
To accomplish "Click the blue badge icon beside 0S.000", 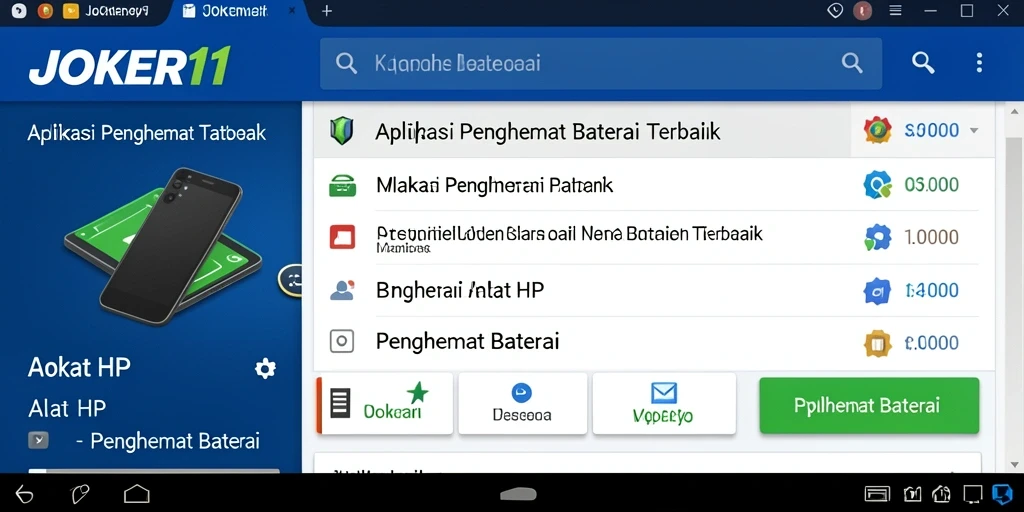I will click(x=877, y=185).
